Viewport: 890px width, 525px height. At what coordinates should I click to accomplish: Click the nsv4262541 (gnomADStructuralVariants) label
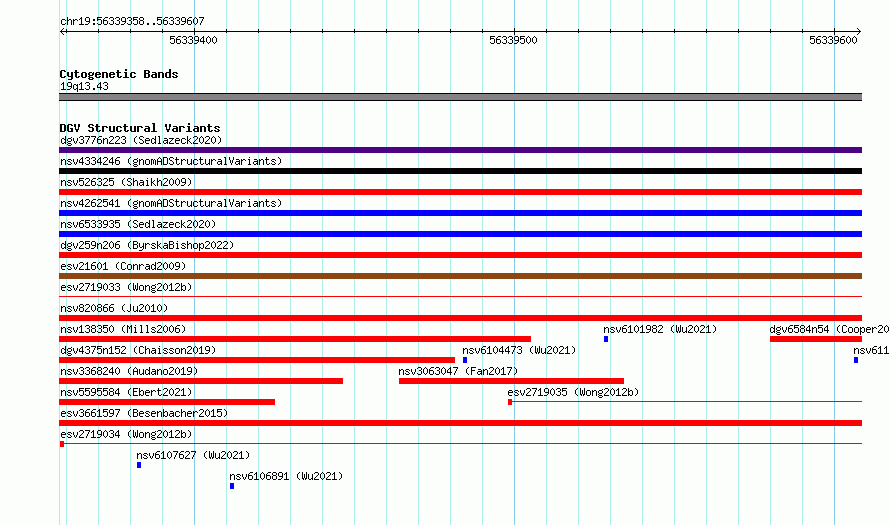coord(171,203)
